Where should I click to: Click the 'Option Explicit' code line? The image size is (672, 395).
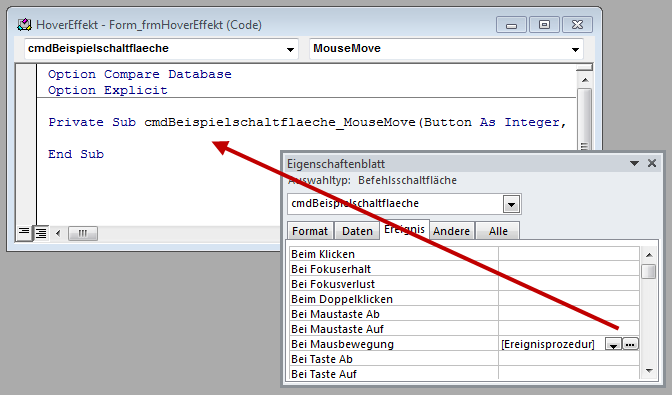[x=108, y=90]
